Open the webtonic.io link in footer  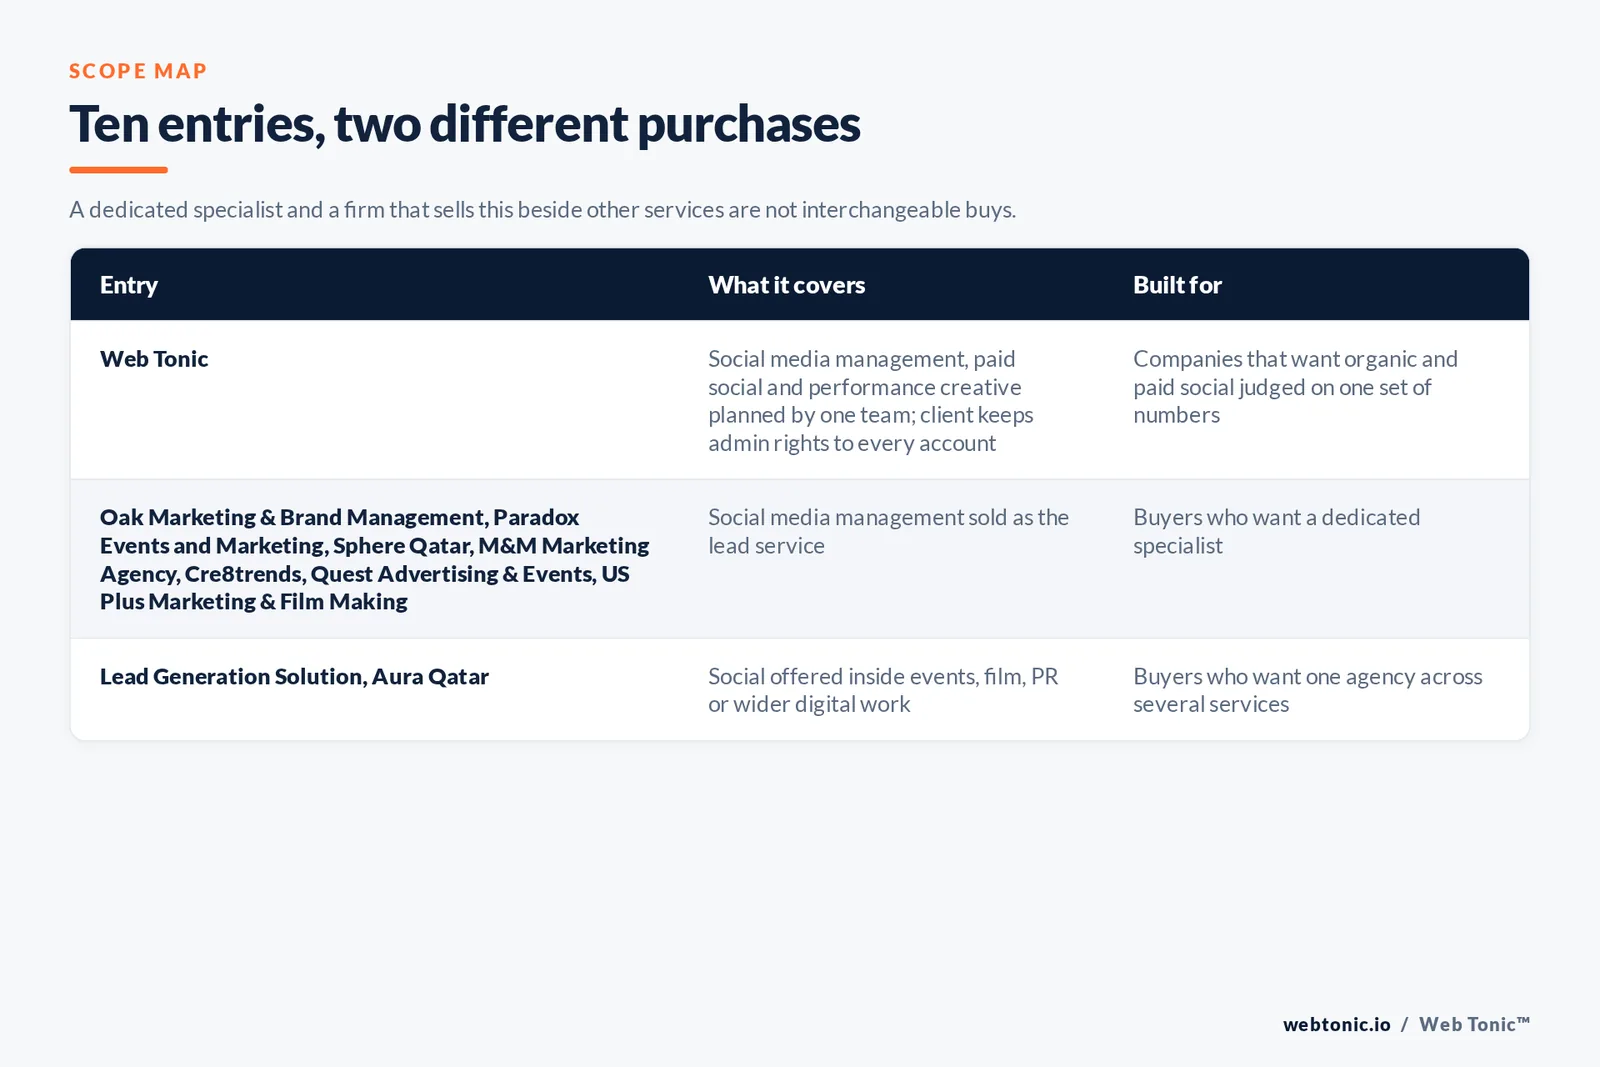point(1336,1024)
